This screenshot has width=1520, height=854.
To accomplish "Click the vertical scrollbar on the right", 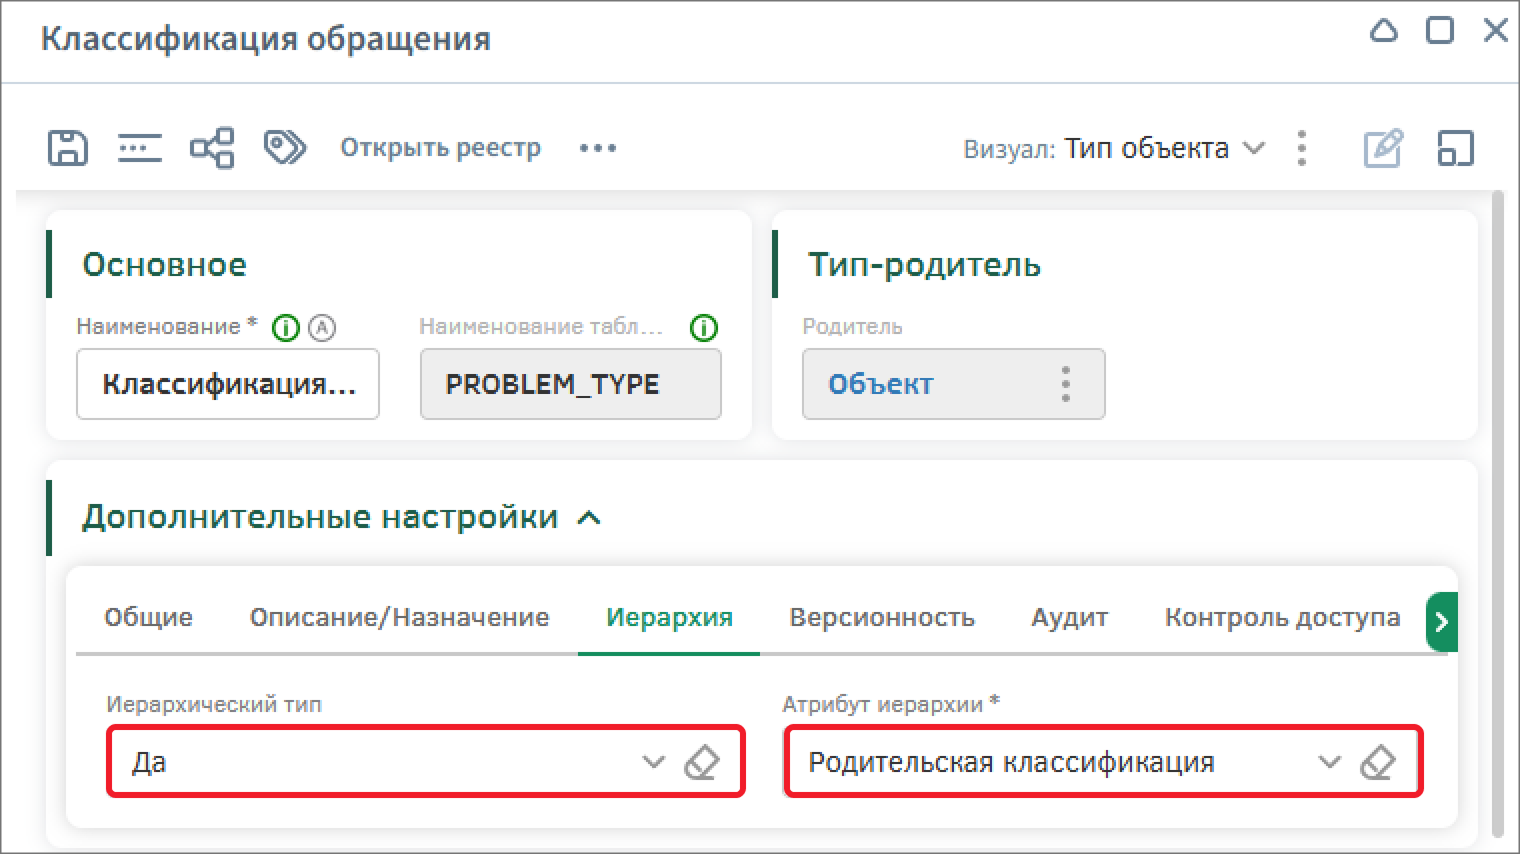I will coord(1497,514).
